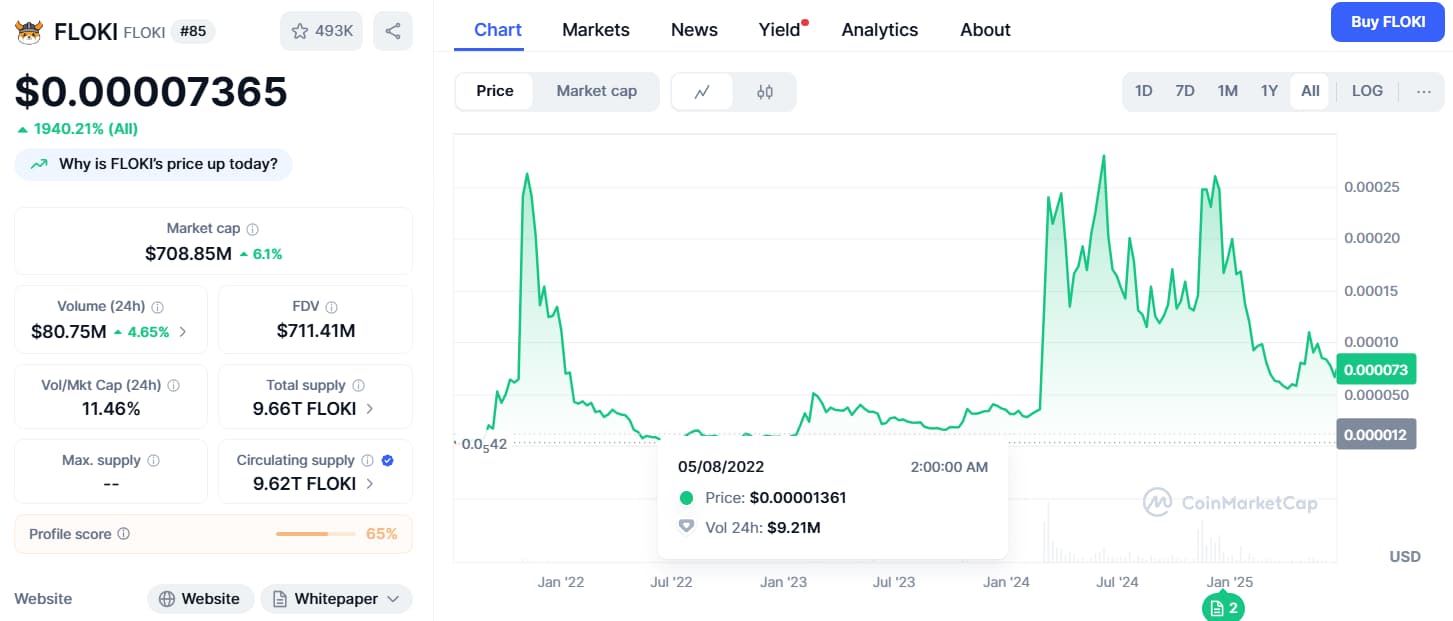Switch to the candlestick chart icon
This screenshot has height=621, width=1453.
tap(765, 92)
